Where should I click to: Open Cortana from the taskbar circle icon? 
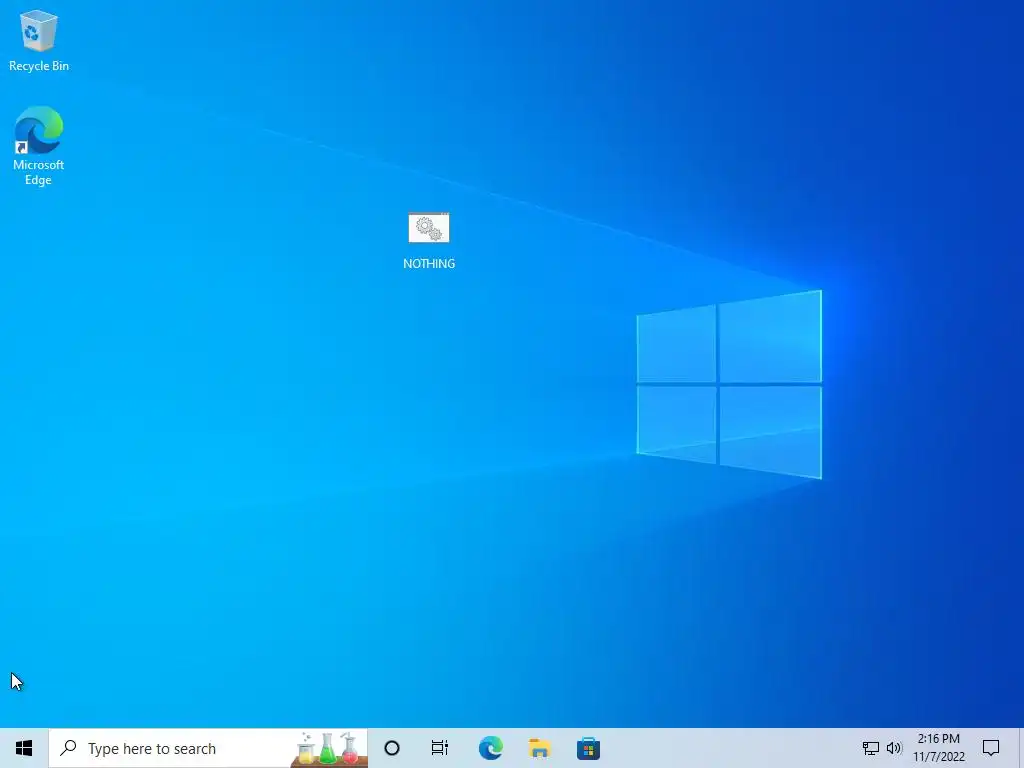pyautogui.click(x=392, y=748)
